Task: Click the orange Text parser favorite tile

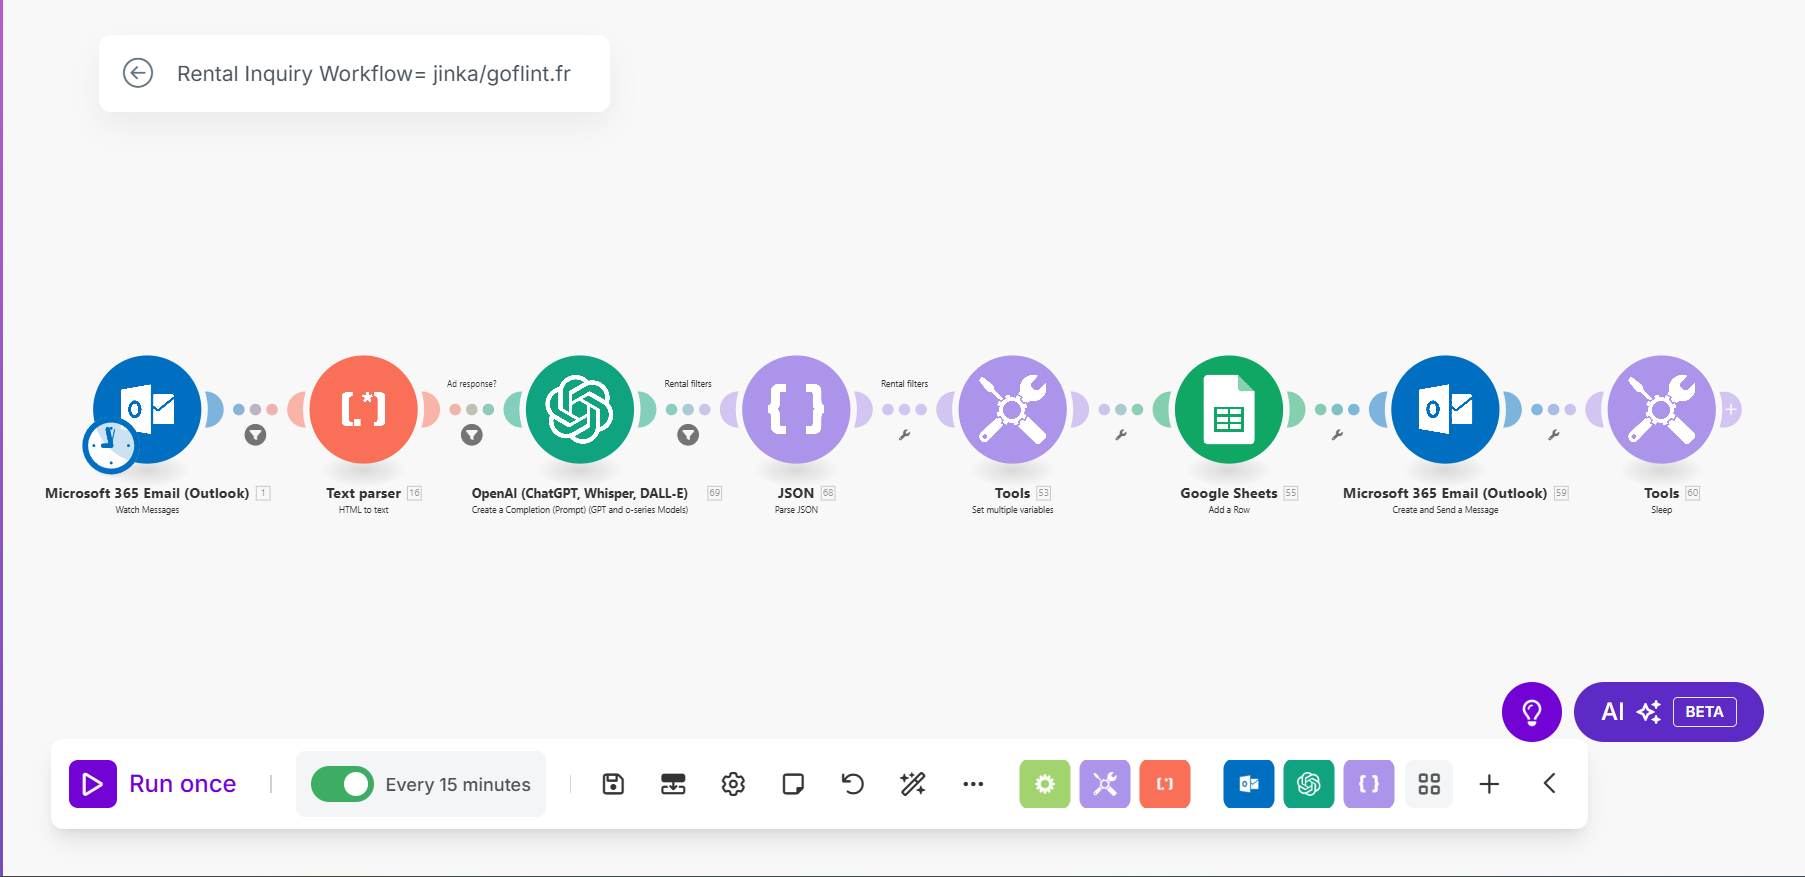Action: [x=1165, y=784]
